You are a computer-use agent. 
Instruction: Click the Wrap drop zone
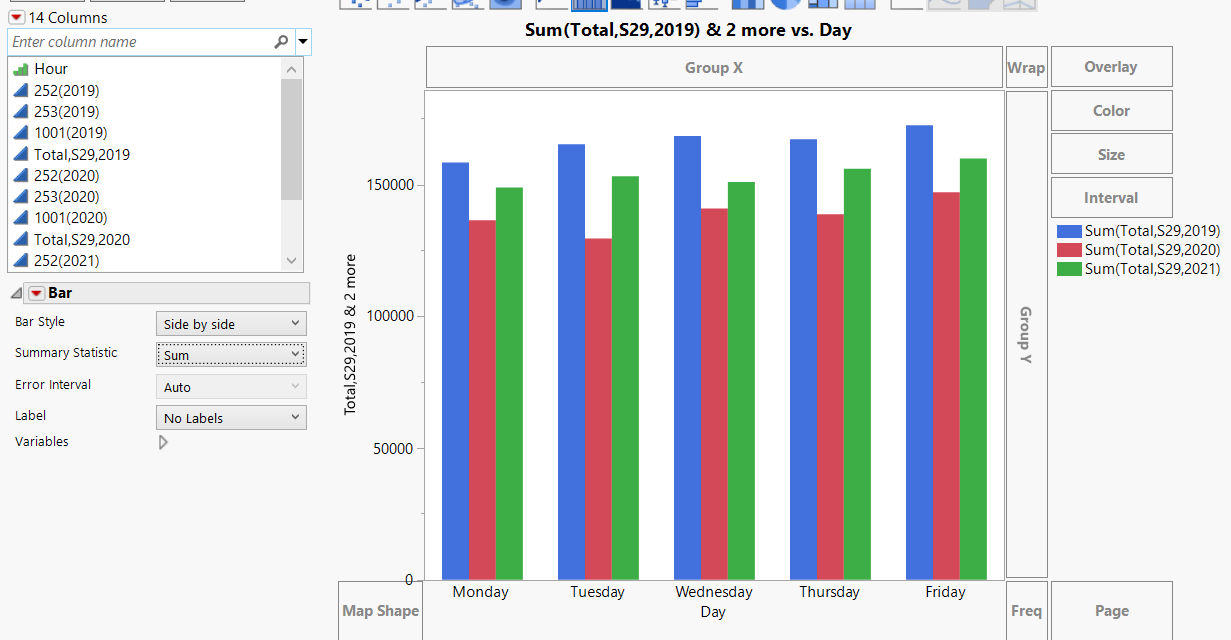(x=1026, y=67)
